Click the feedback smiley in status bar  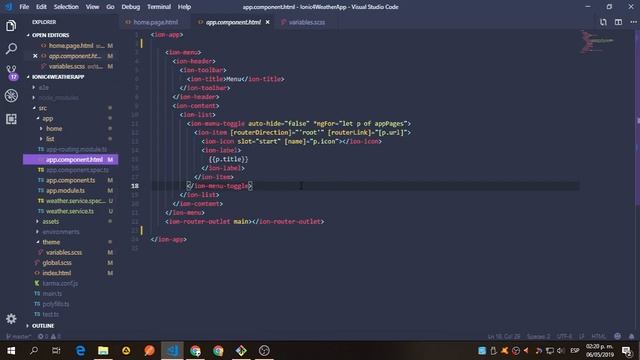618,336
